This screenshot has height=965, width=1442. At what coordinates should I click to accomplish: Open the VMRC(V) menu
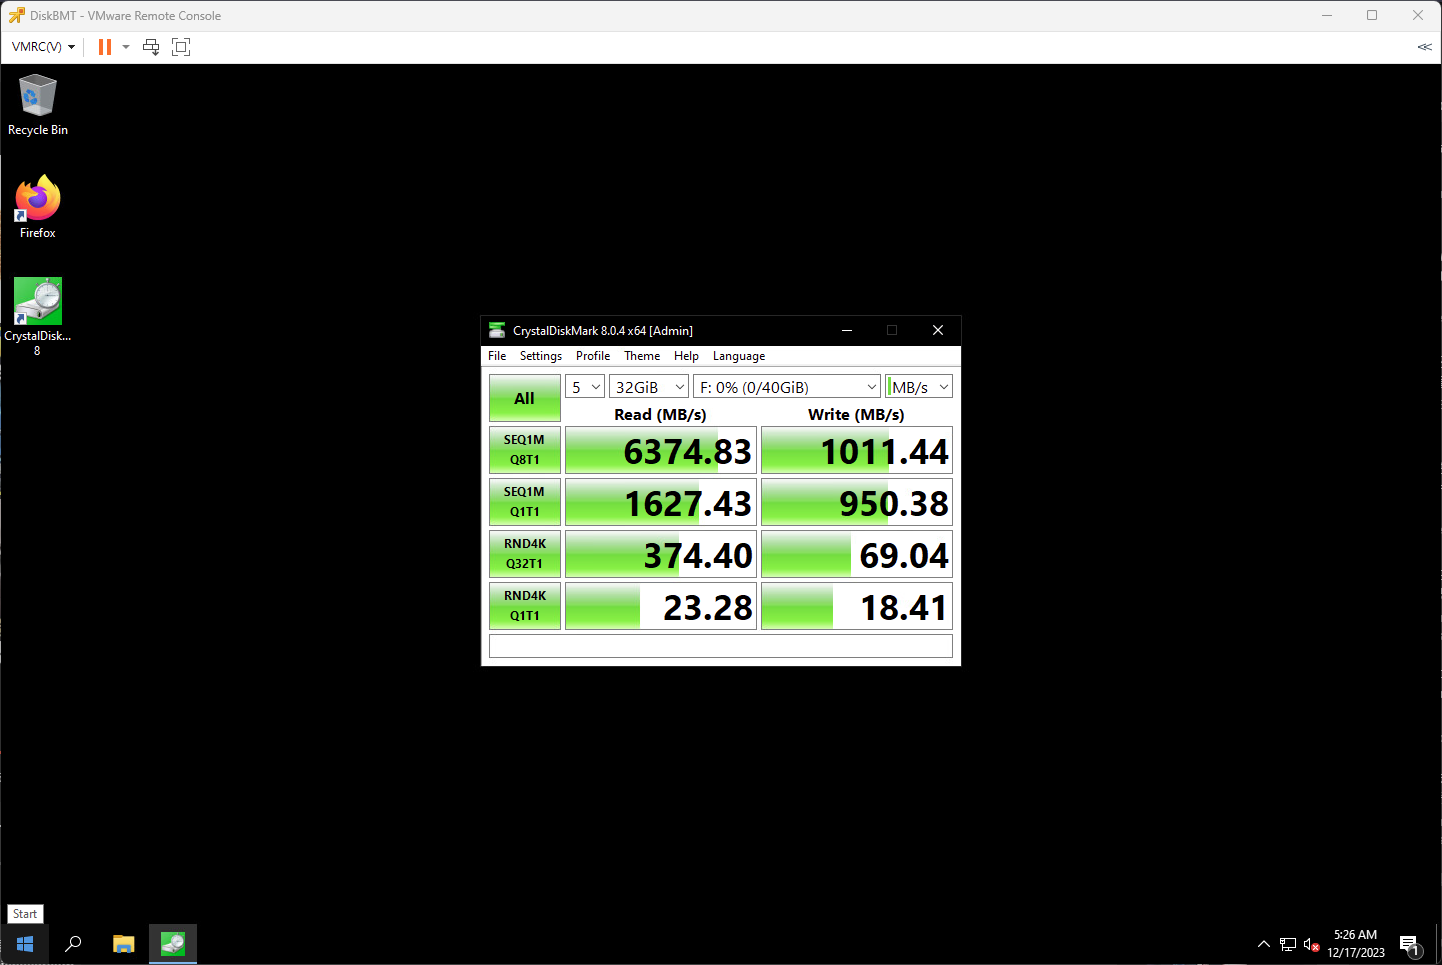pyautogui.click(x=43, y=47)
